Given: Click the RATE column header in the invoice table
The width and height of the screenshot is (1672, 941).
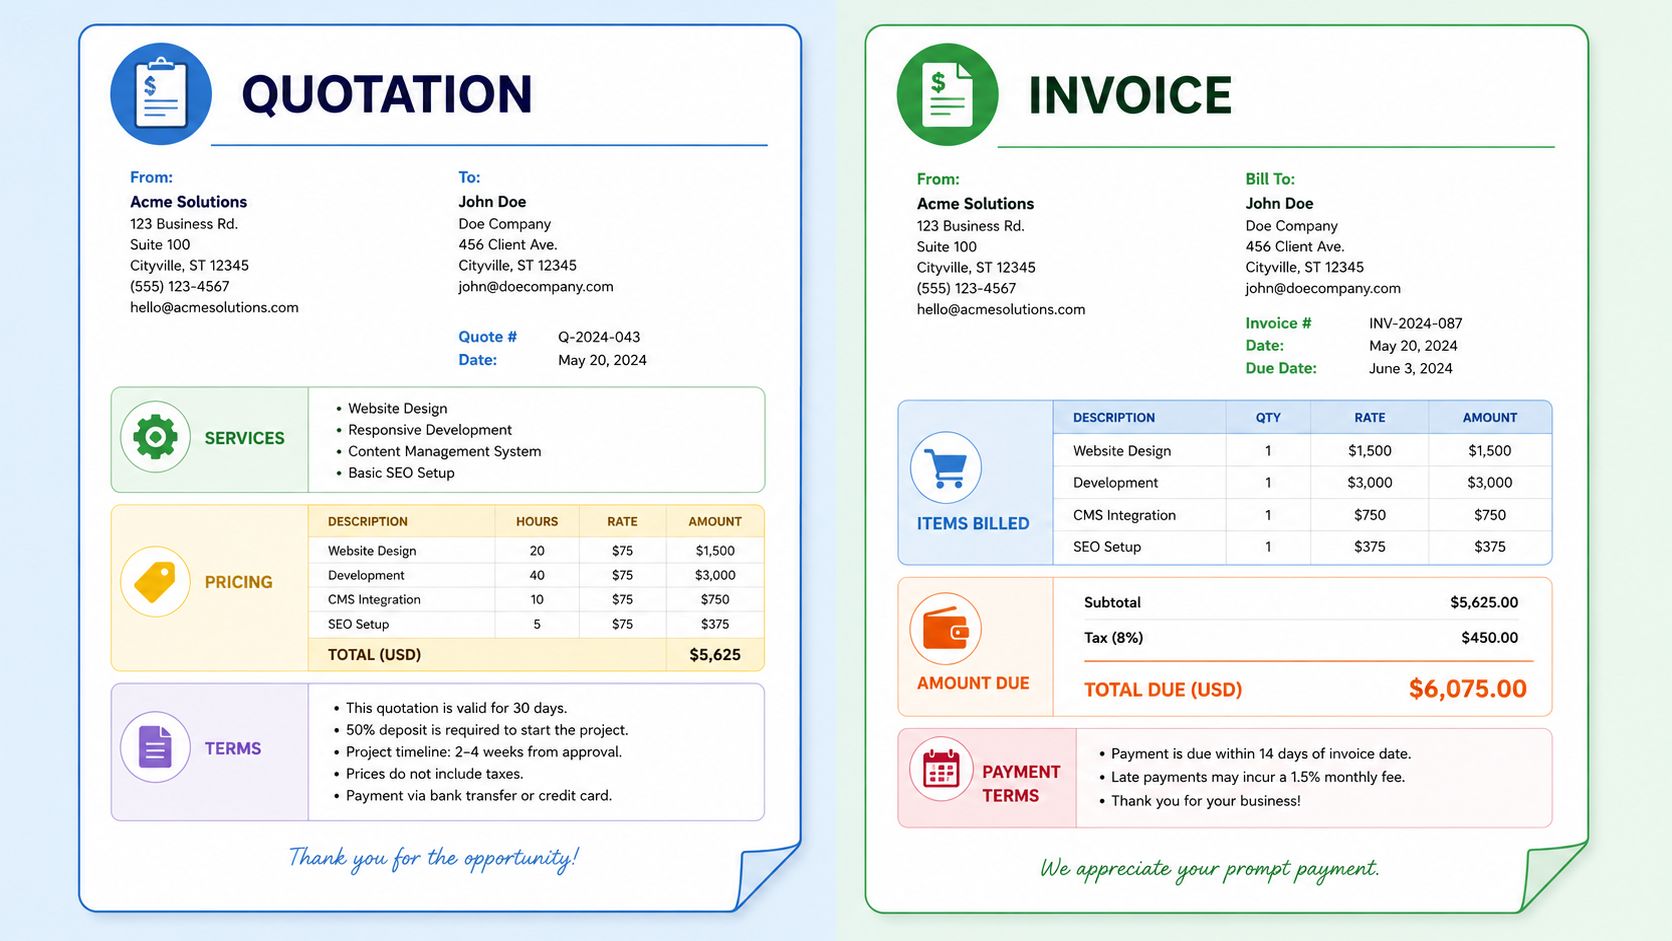Looking at the screenshot, I should click(1370, 418).
